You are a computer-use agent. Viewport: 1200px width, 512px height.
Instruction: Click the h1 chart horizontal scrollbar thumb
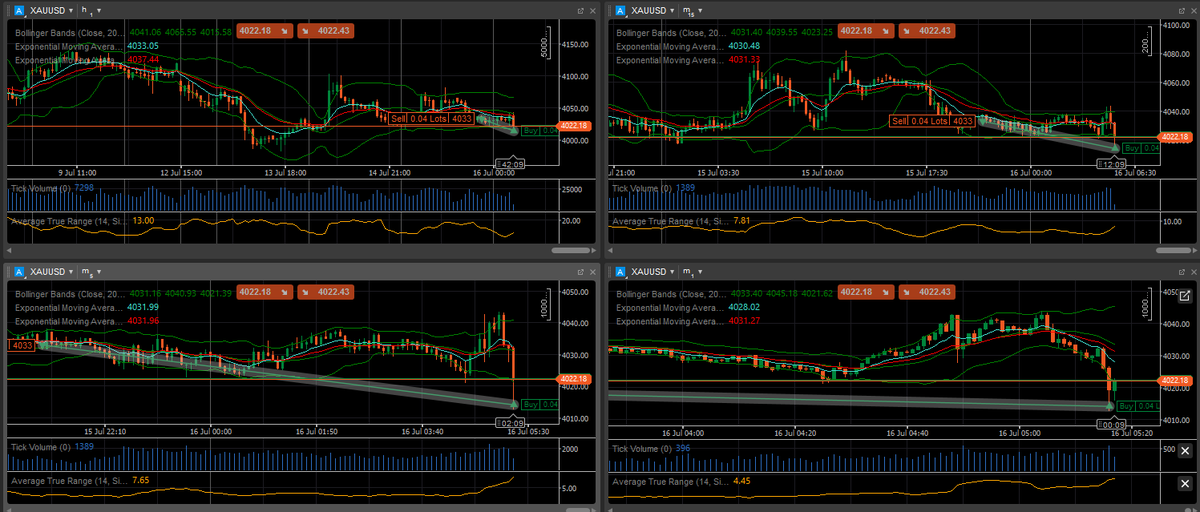coord(571,249)
